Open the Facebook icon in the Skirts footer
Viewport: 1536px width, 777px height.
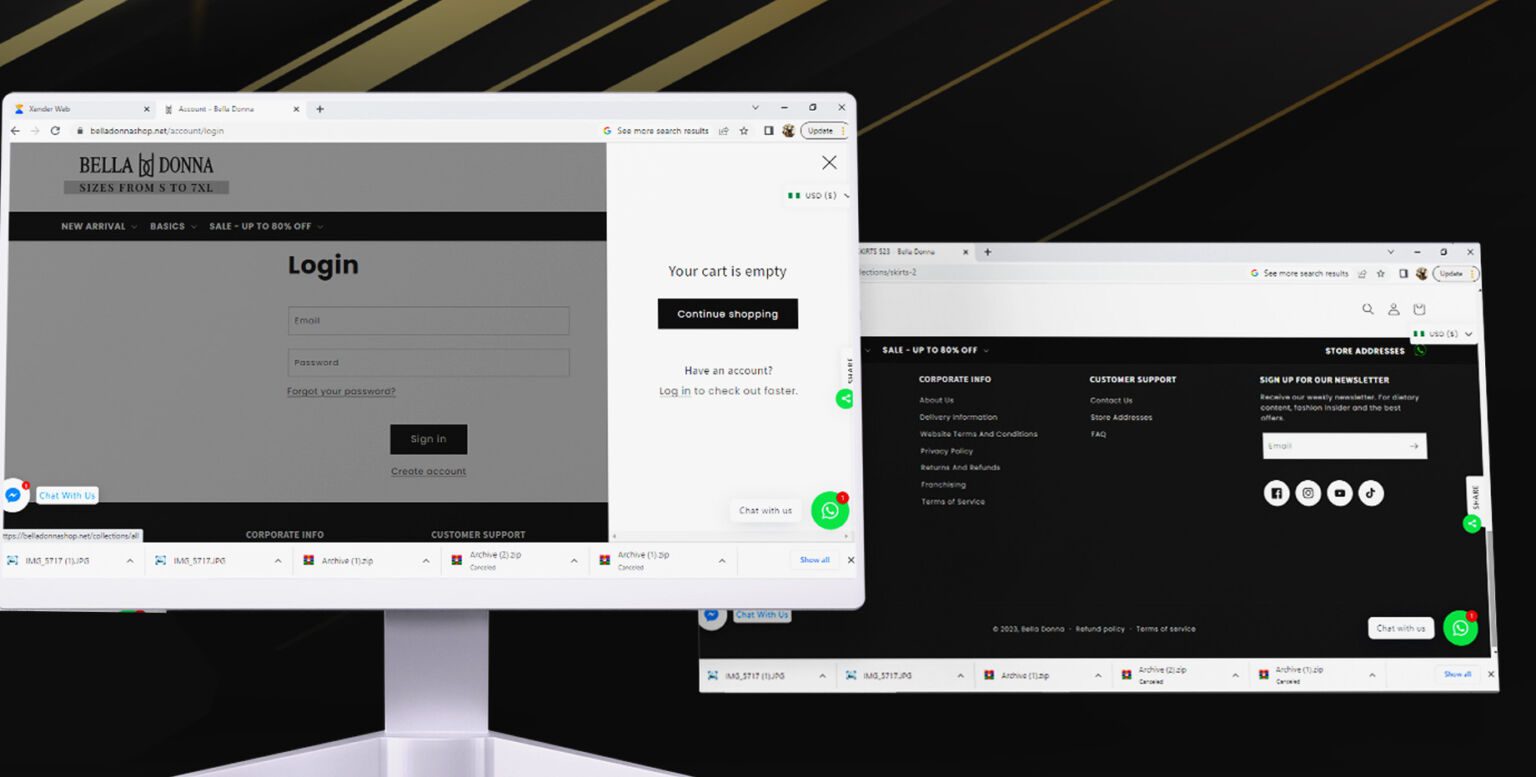click(x=1276, y=493)
